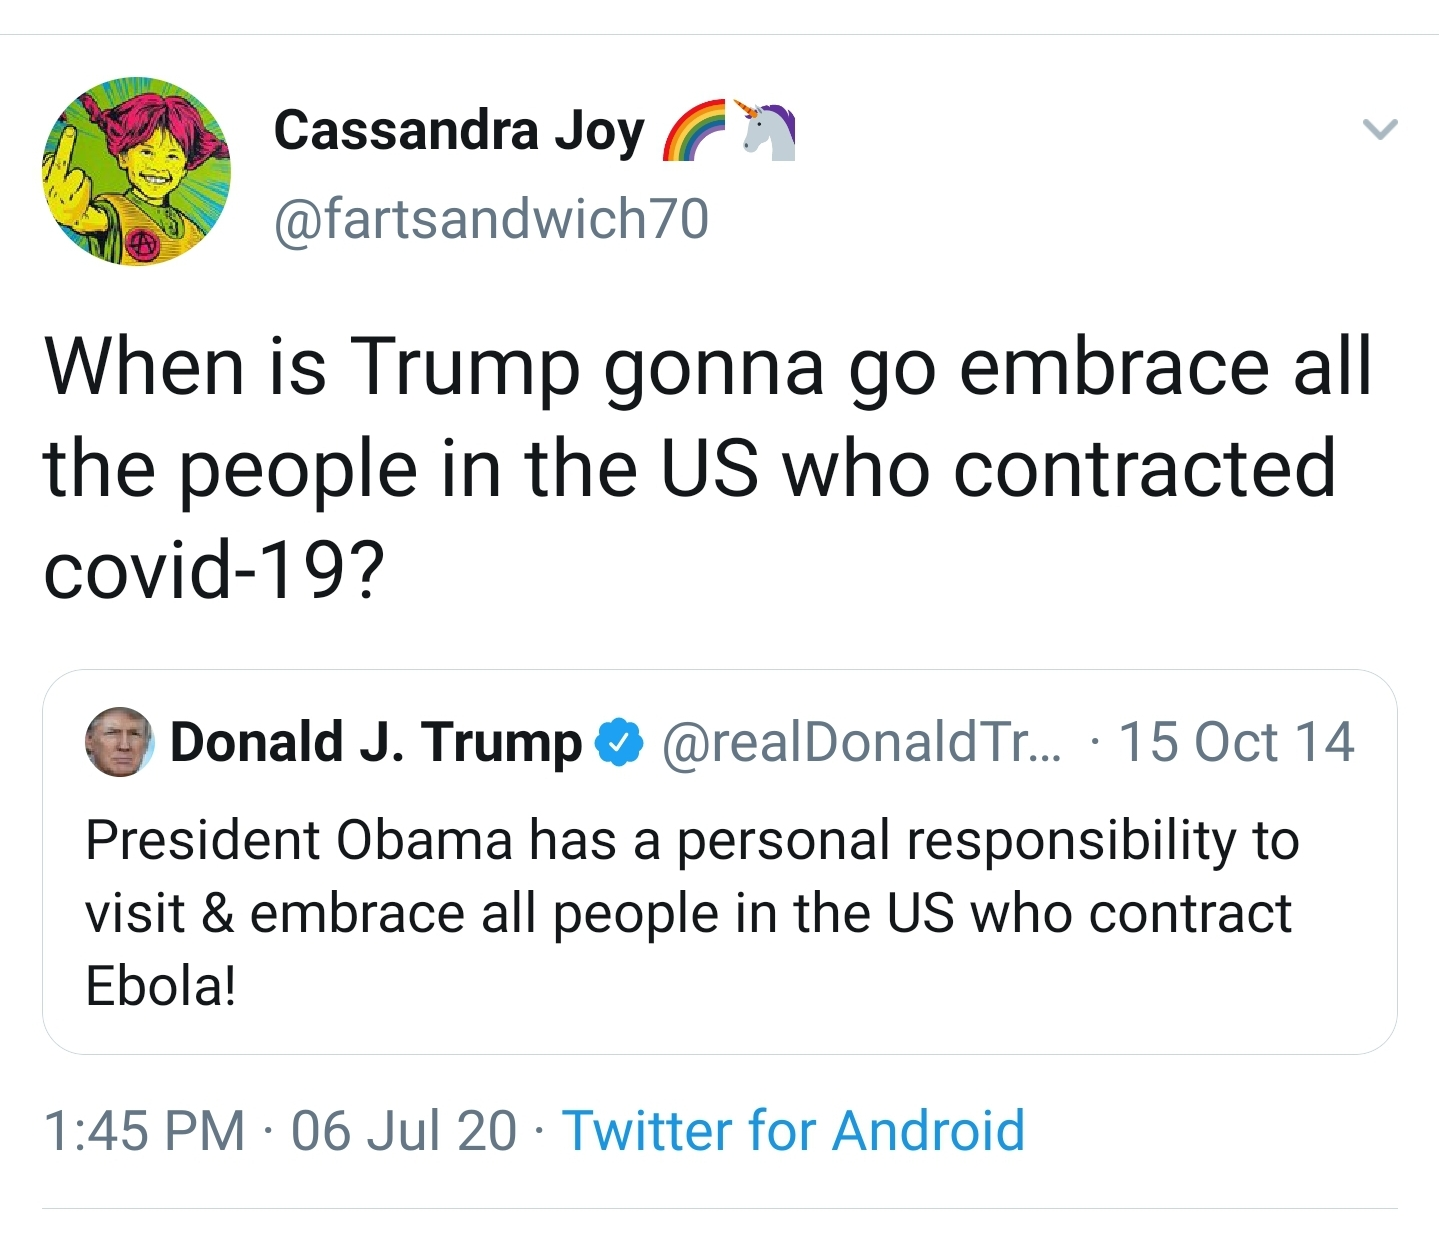Expand the tweet options chevron
Screen dimensions: 1439x1256
click(x=1380, y=129)
